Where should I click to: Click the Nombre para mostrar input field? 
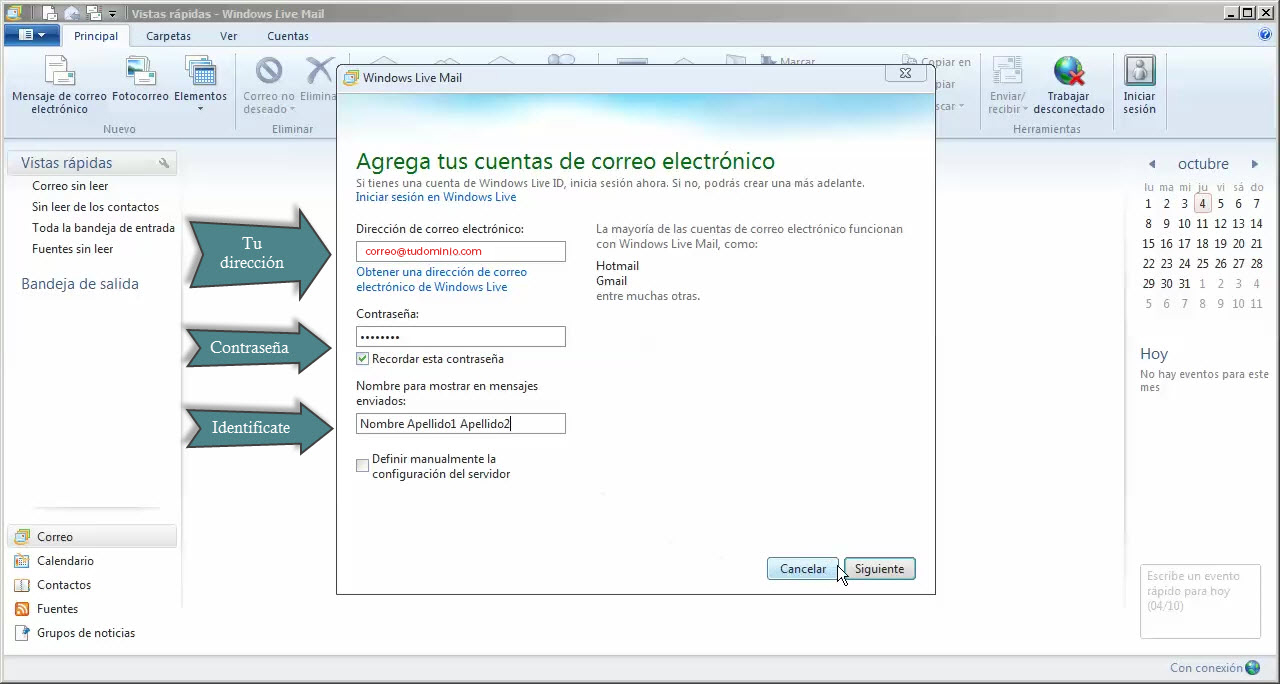pyautogui.click(x=461, y=424)
